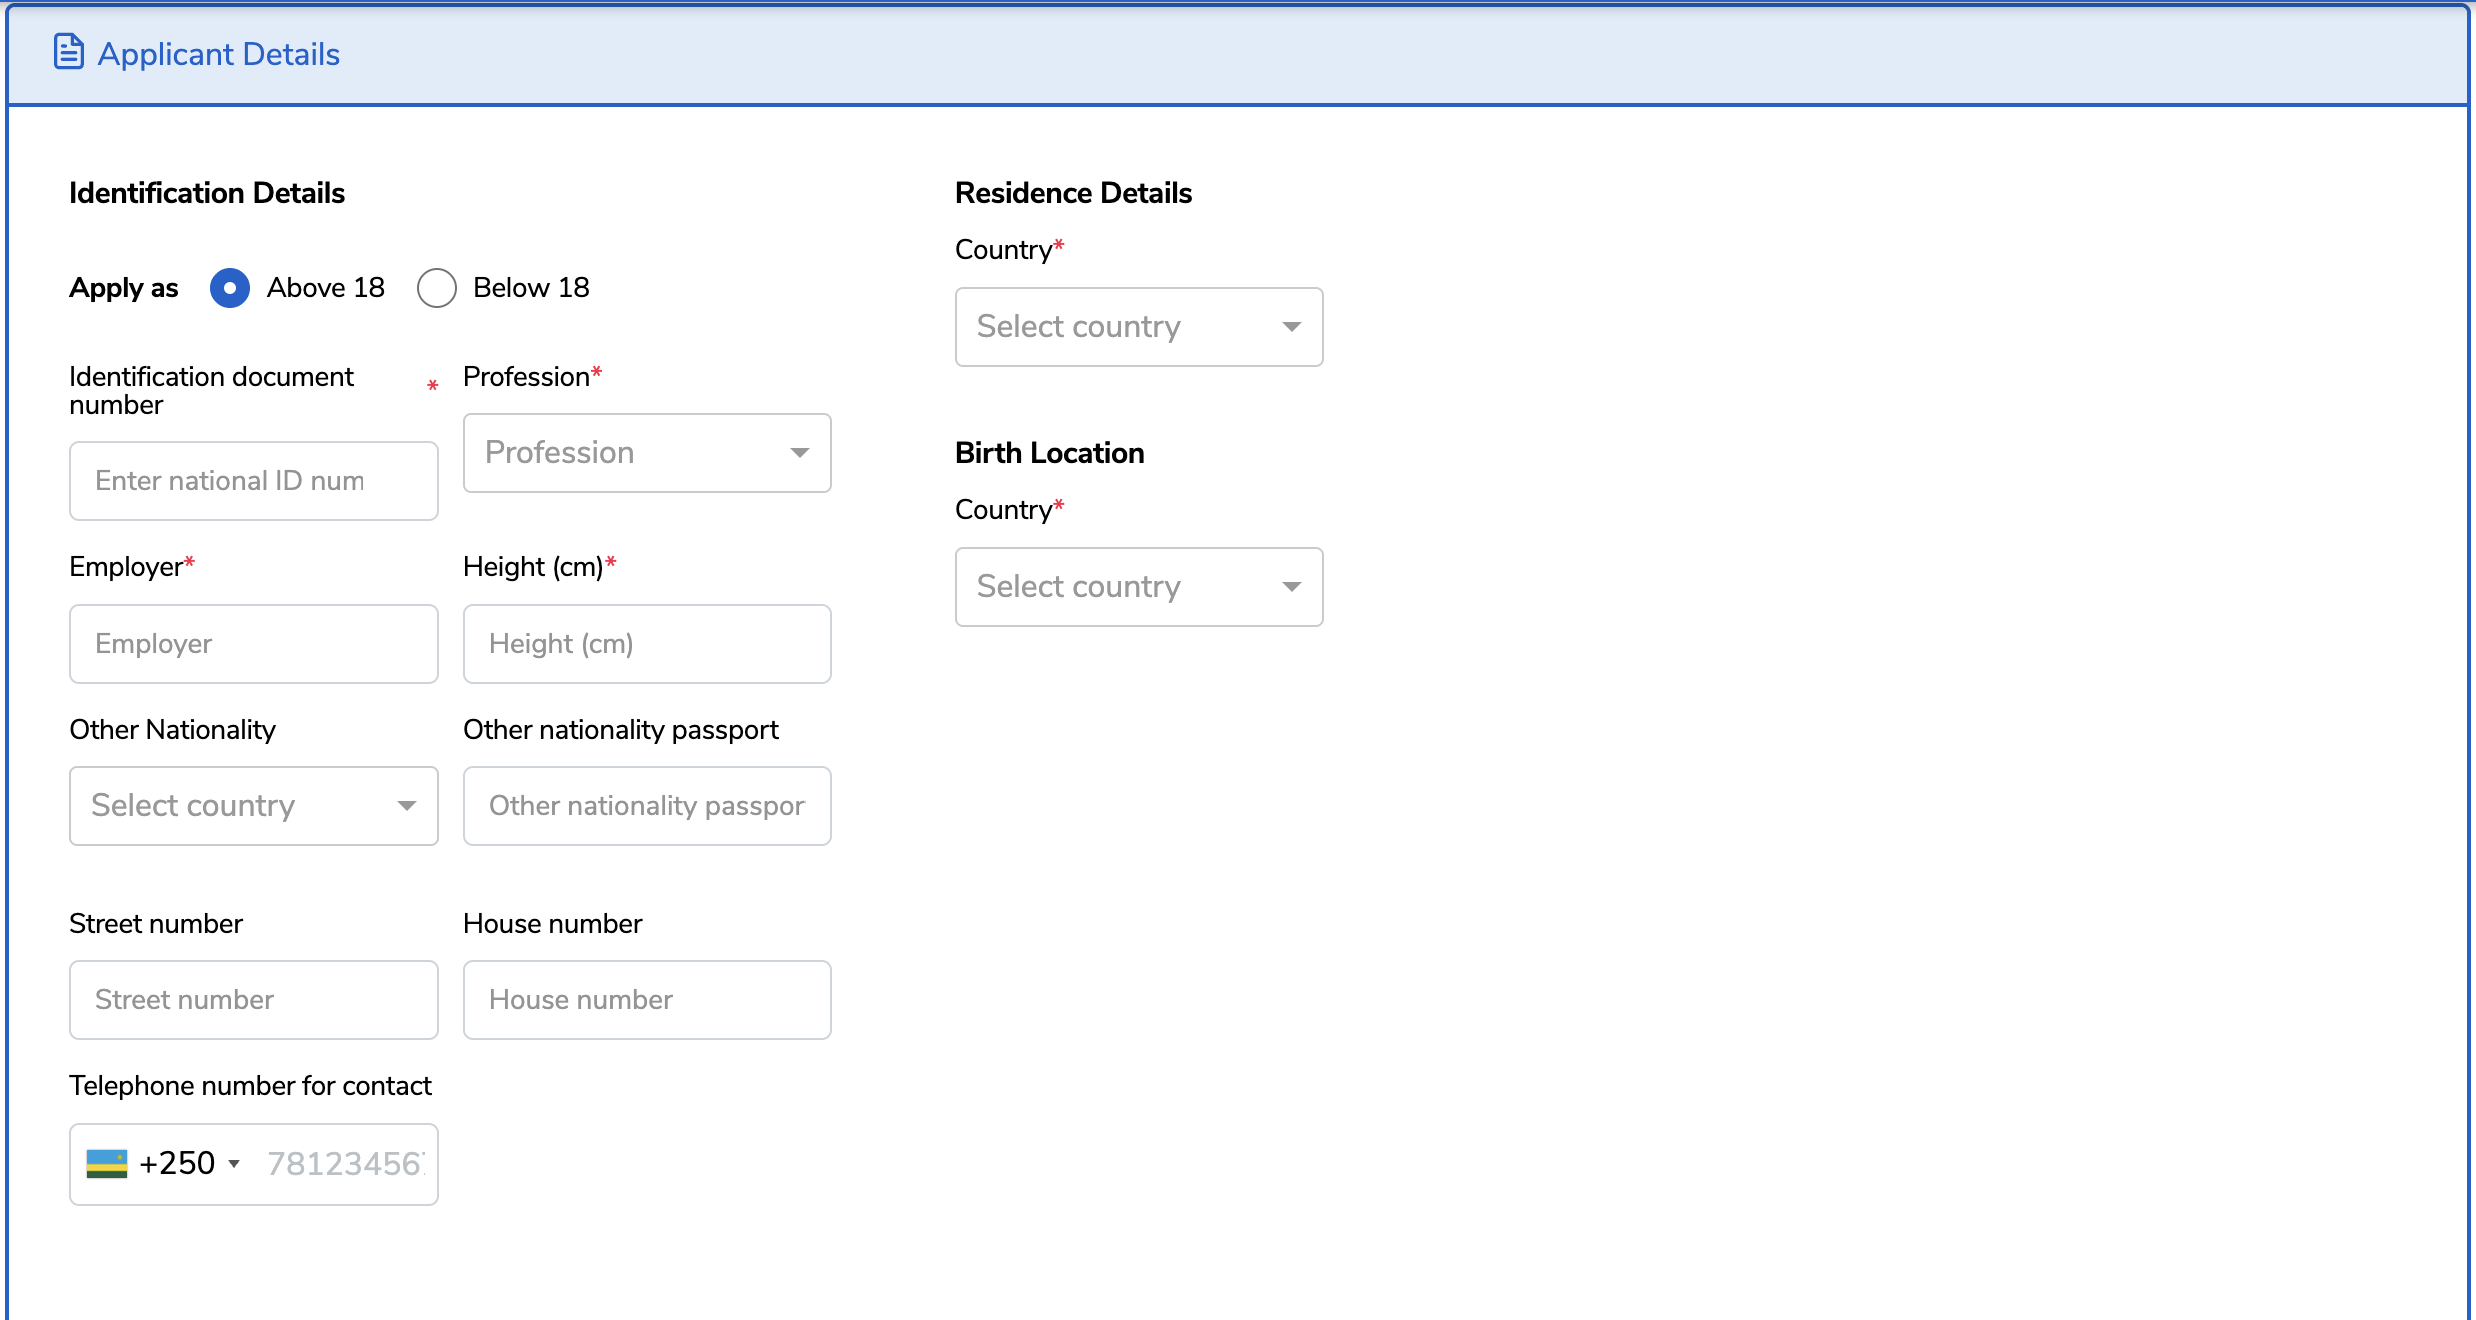Focus the national ID number field

coord(253,481)
